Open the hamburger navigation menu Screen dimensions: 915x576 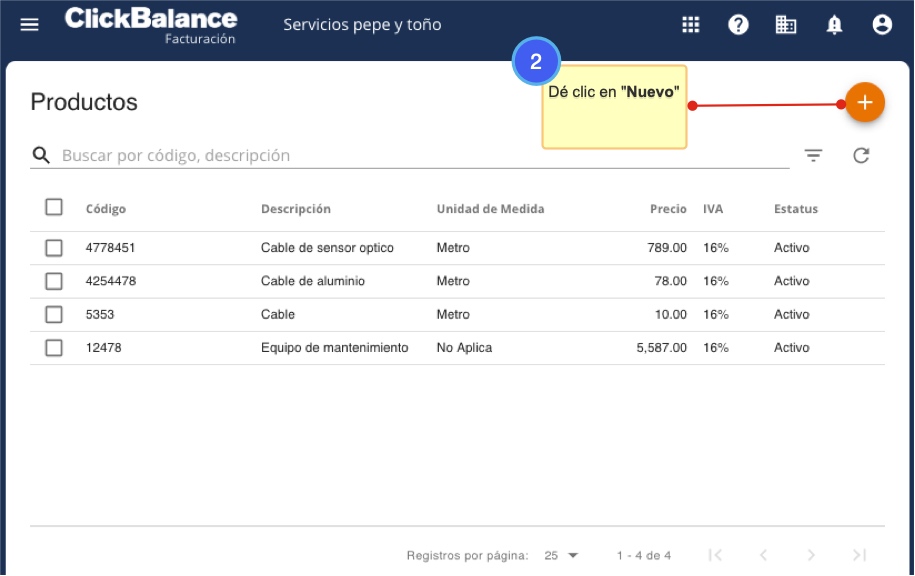29,25
